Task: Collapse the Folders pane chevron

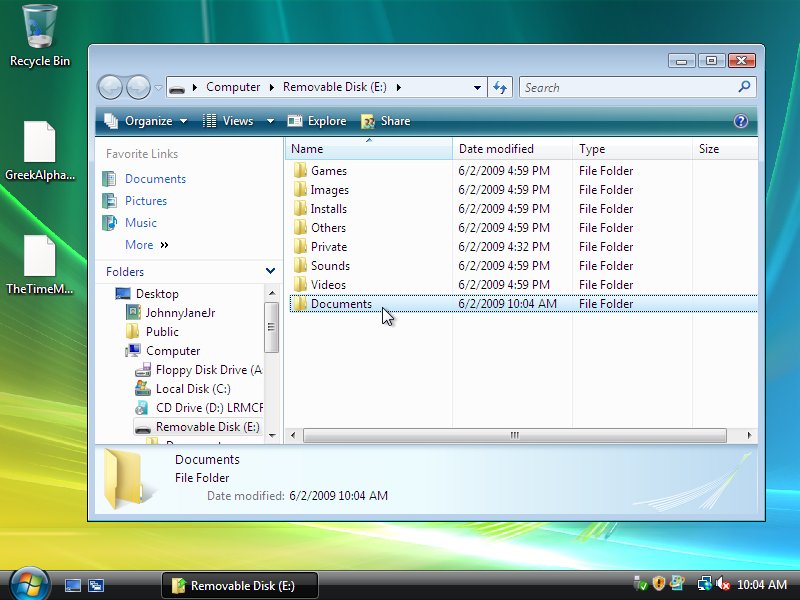Action: pyautogui.click(x=270, y=271)
